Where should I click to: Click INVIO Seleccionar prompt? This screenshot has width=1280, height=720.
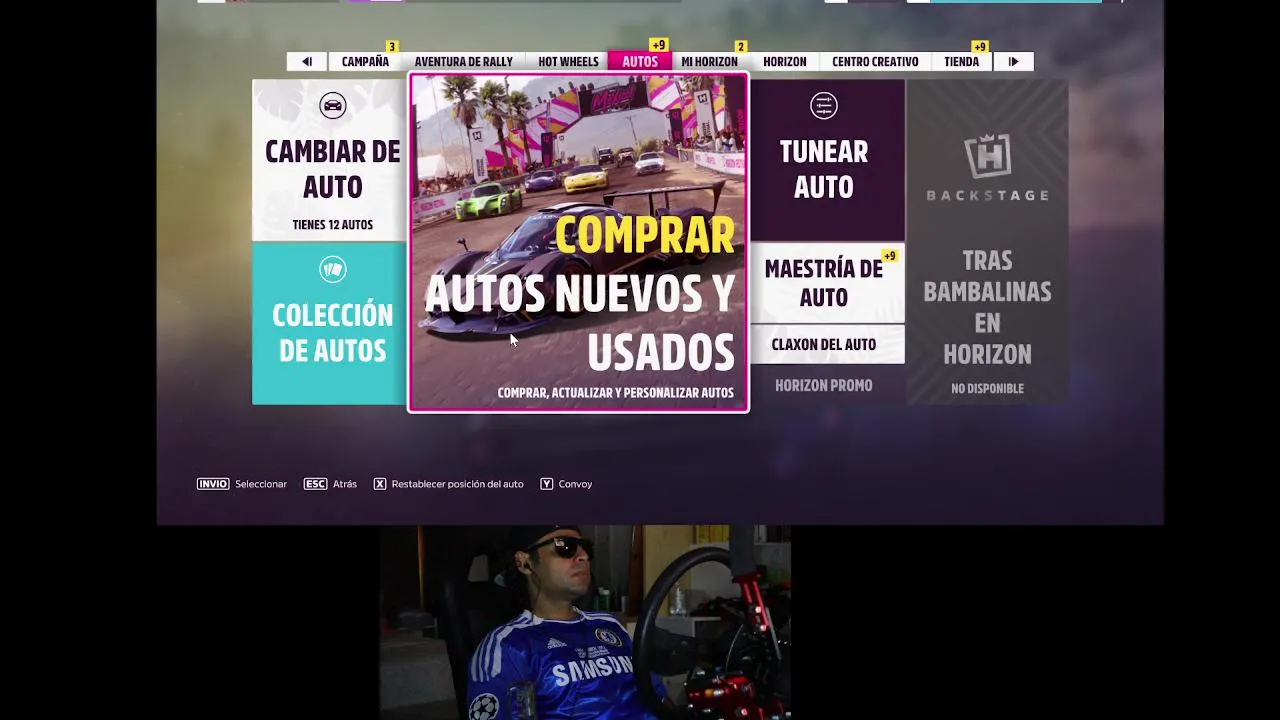pyautogui.click(x=242, y=484)
